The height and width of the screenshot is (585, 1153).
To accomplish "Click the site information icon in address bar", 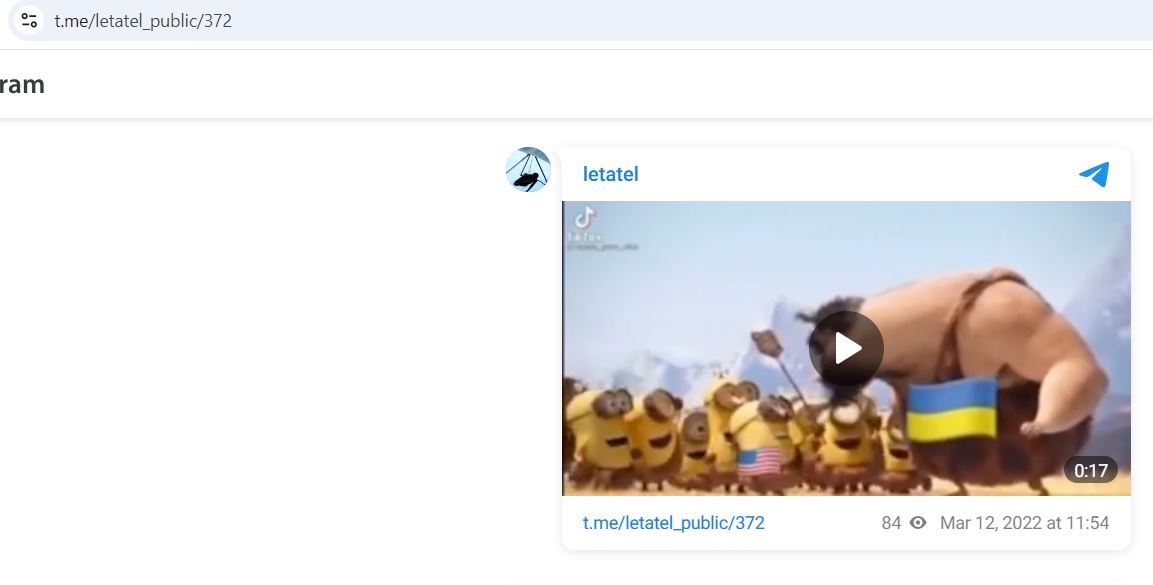I will tap(29, 20).
